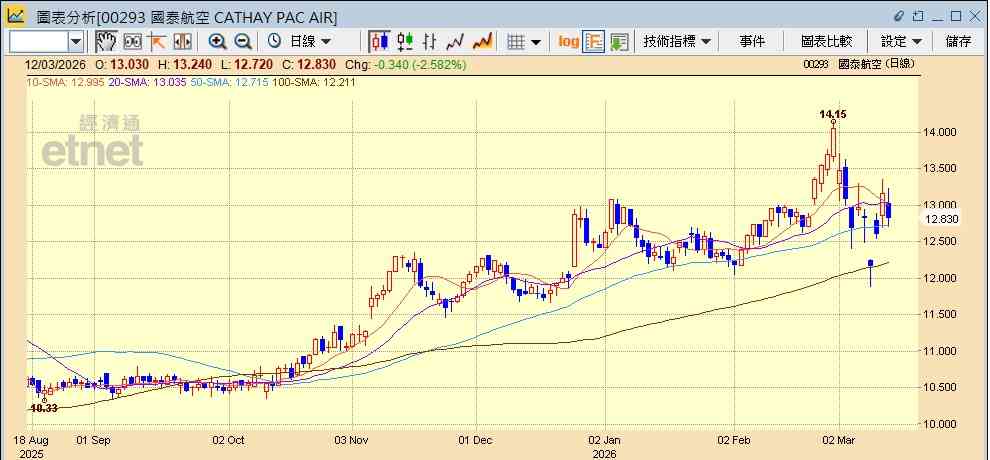
Task: Click the 圖表比較 chart compare button
Action: [826, 42]
